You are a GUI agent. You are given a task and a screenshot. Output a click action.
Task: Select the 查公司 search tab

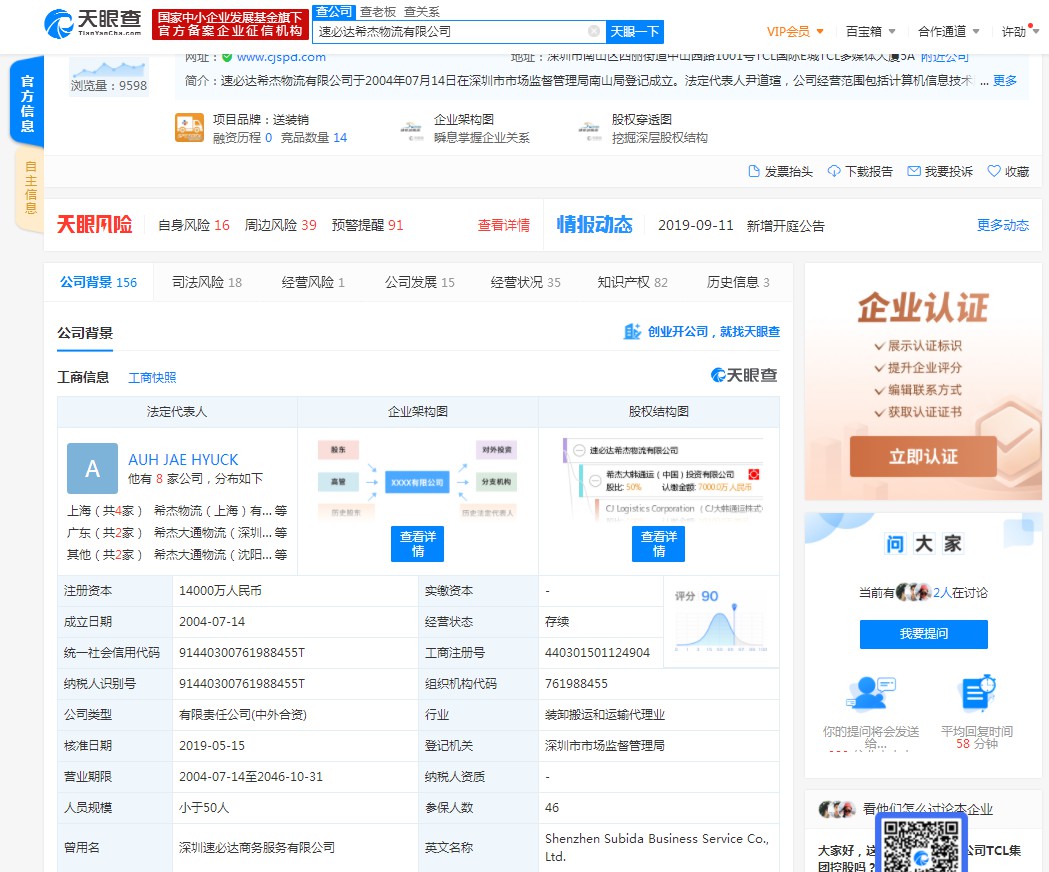pyautogui.click(x=334, y=11)
